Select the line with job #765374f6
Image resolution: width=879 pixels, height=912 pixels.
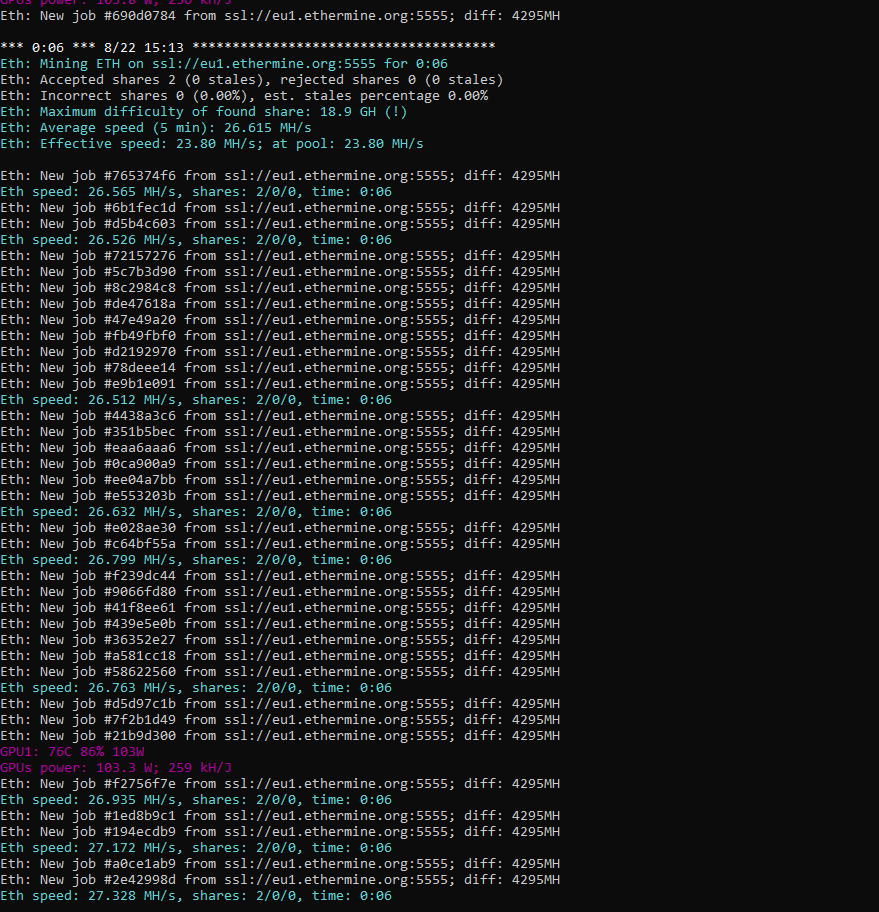pyautogui.click(x=280, y=176)
